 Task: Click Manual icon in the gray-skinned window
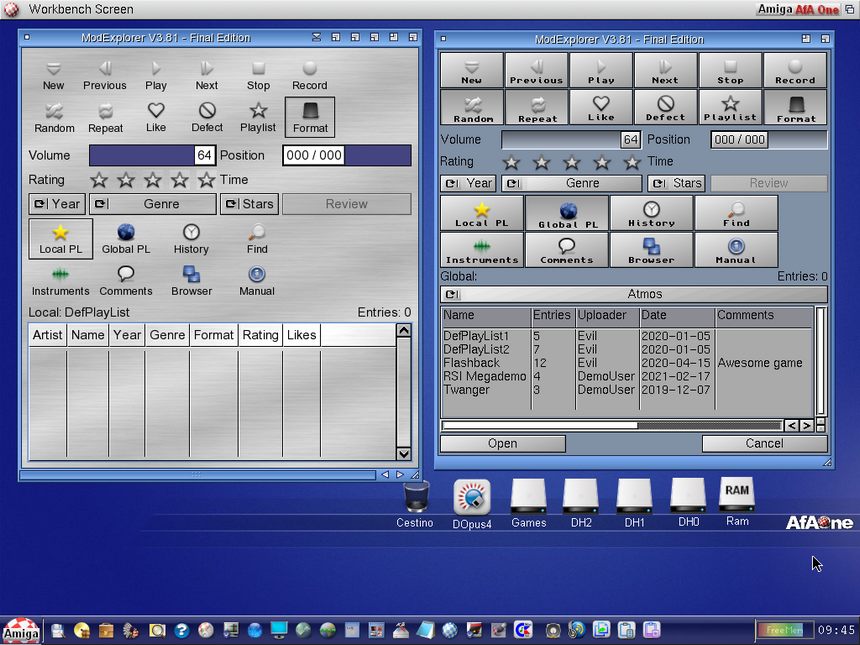tap(257, 279)
